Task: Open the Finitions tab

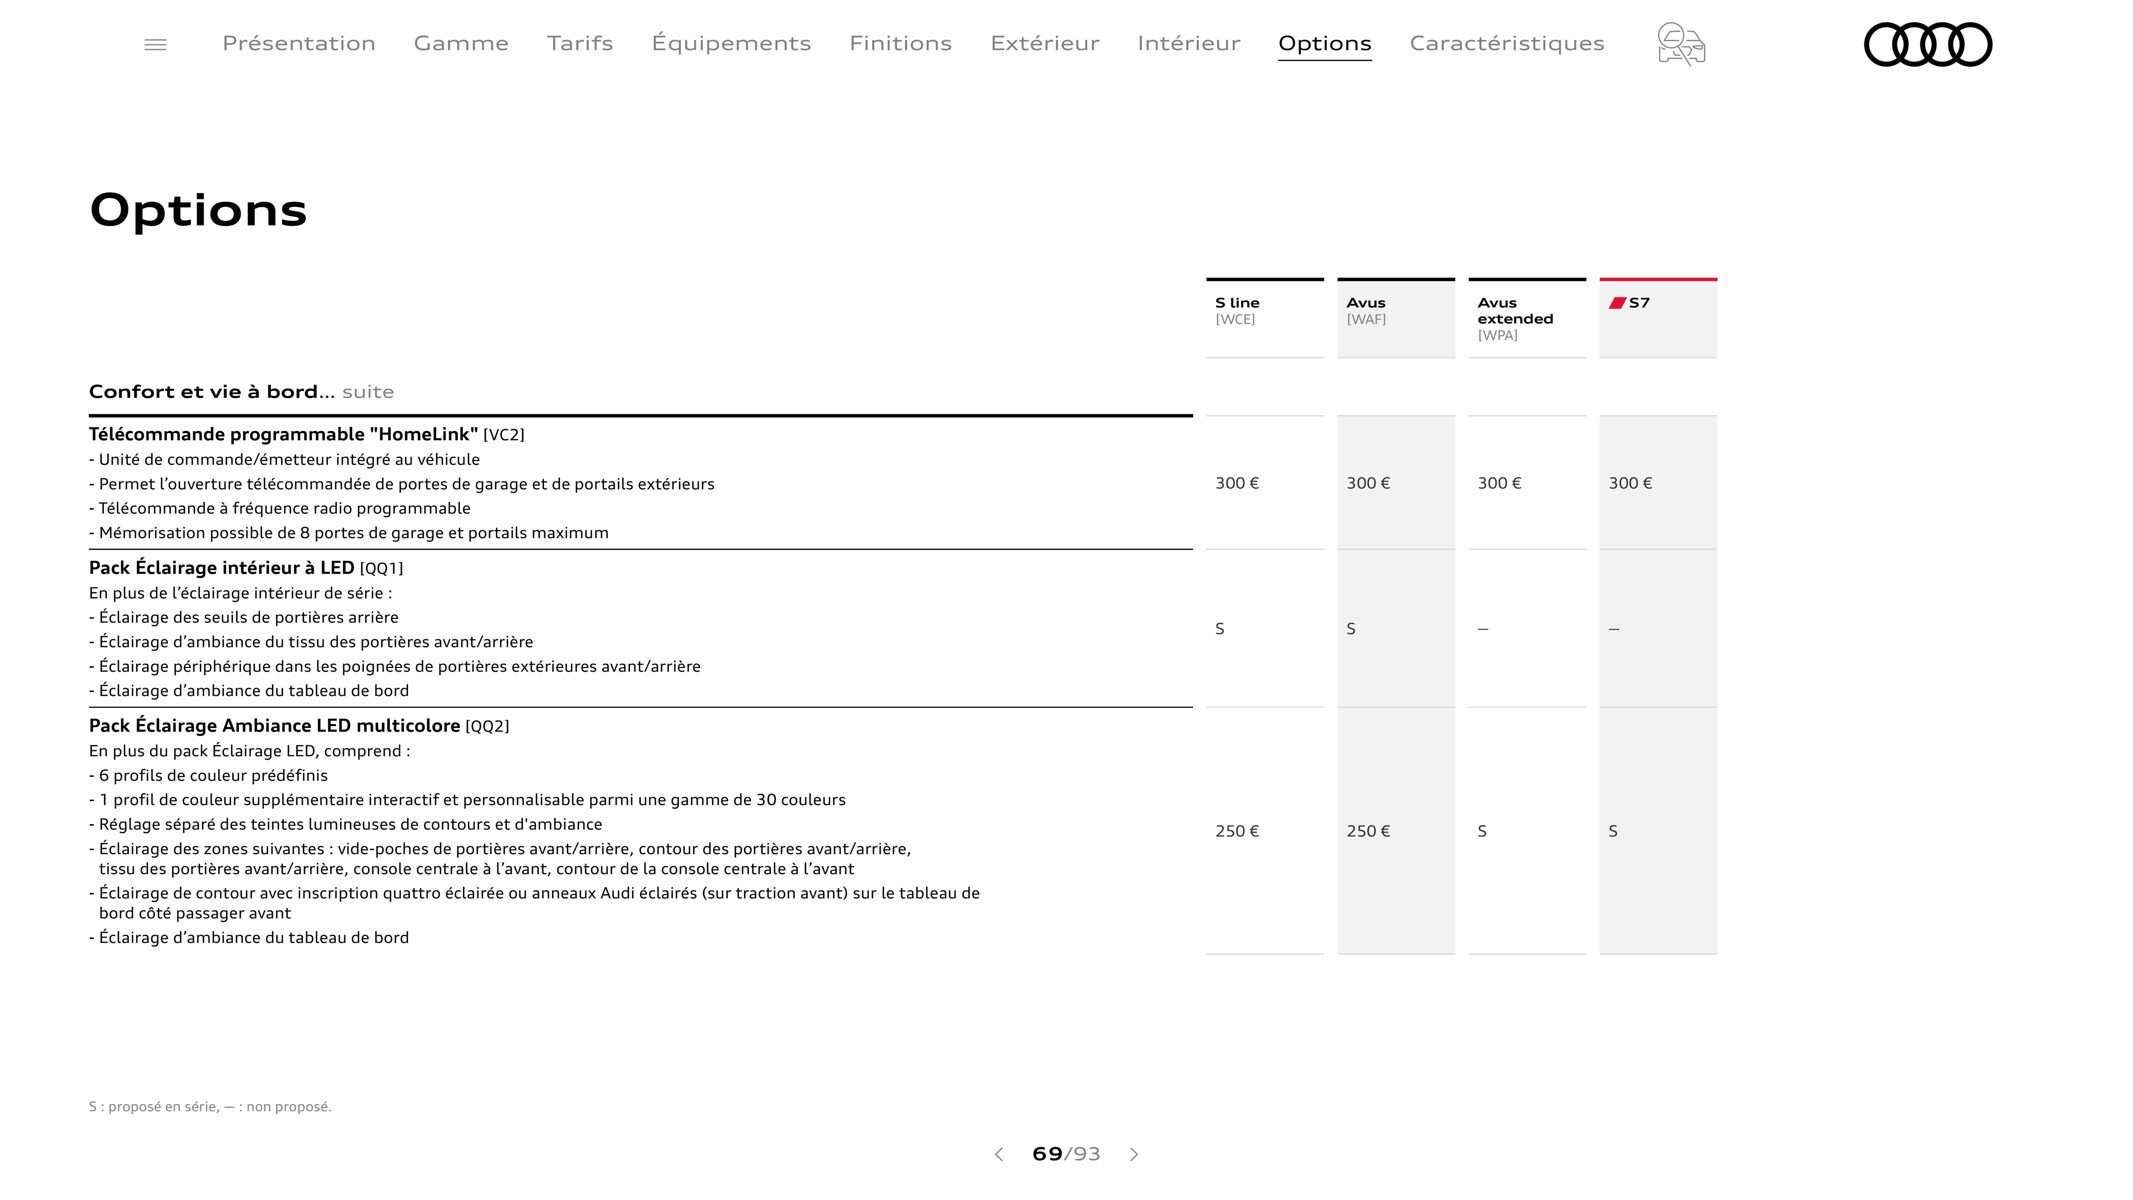Action: click(x=900, y=43)
